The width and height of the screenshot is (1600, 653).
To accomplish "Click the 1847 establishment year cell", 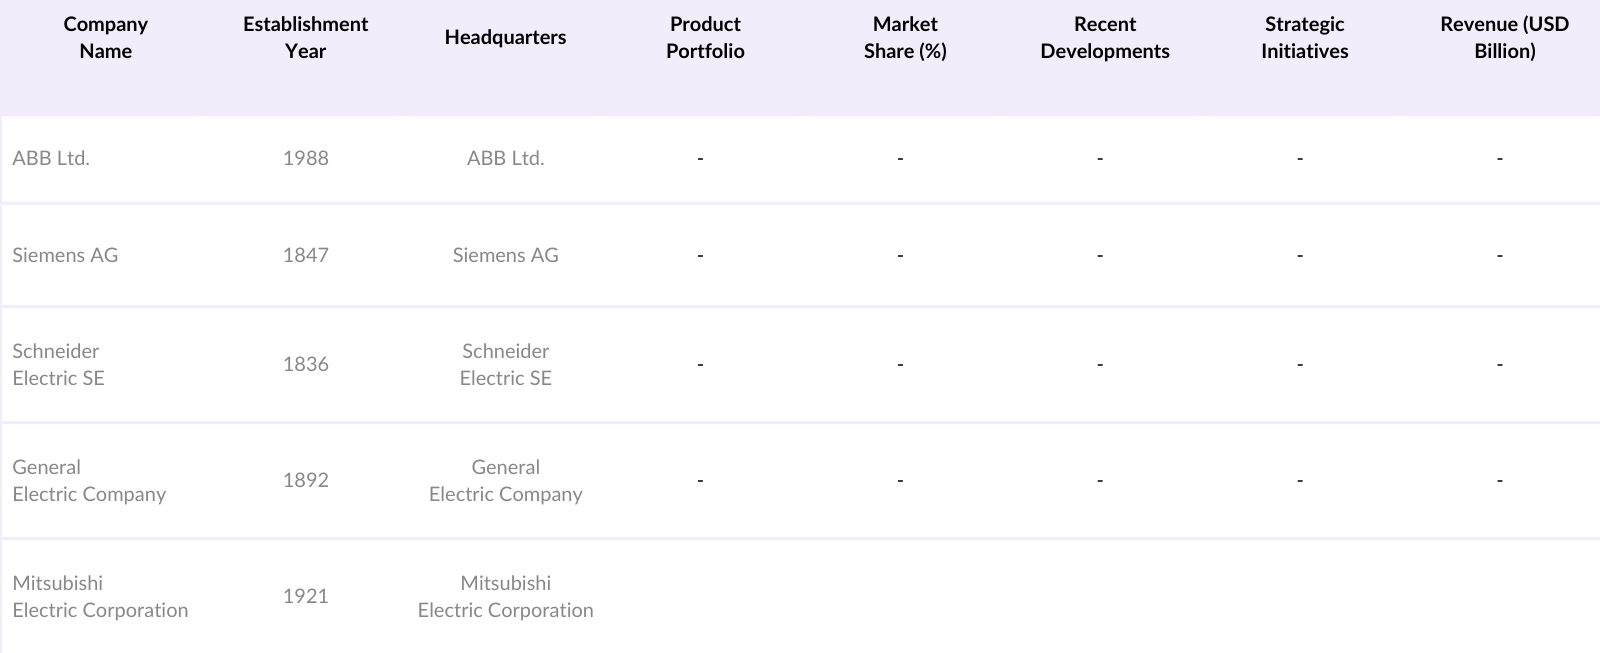I will pyautogui.click(x=305, y=255).
